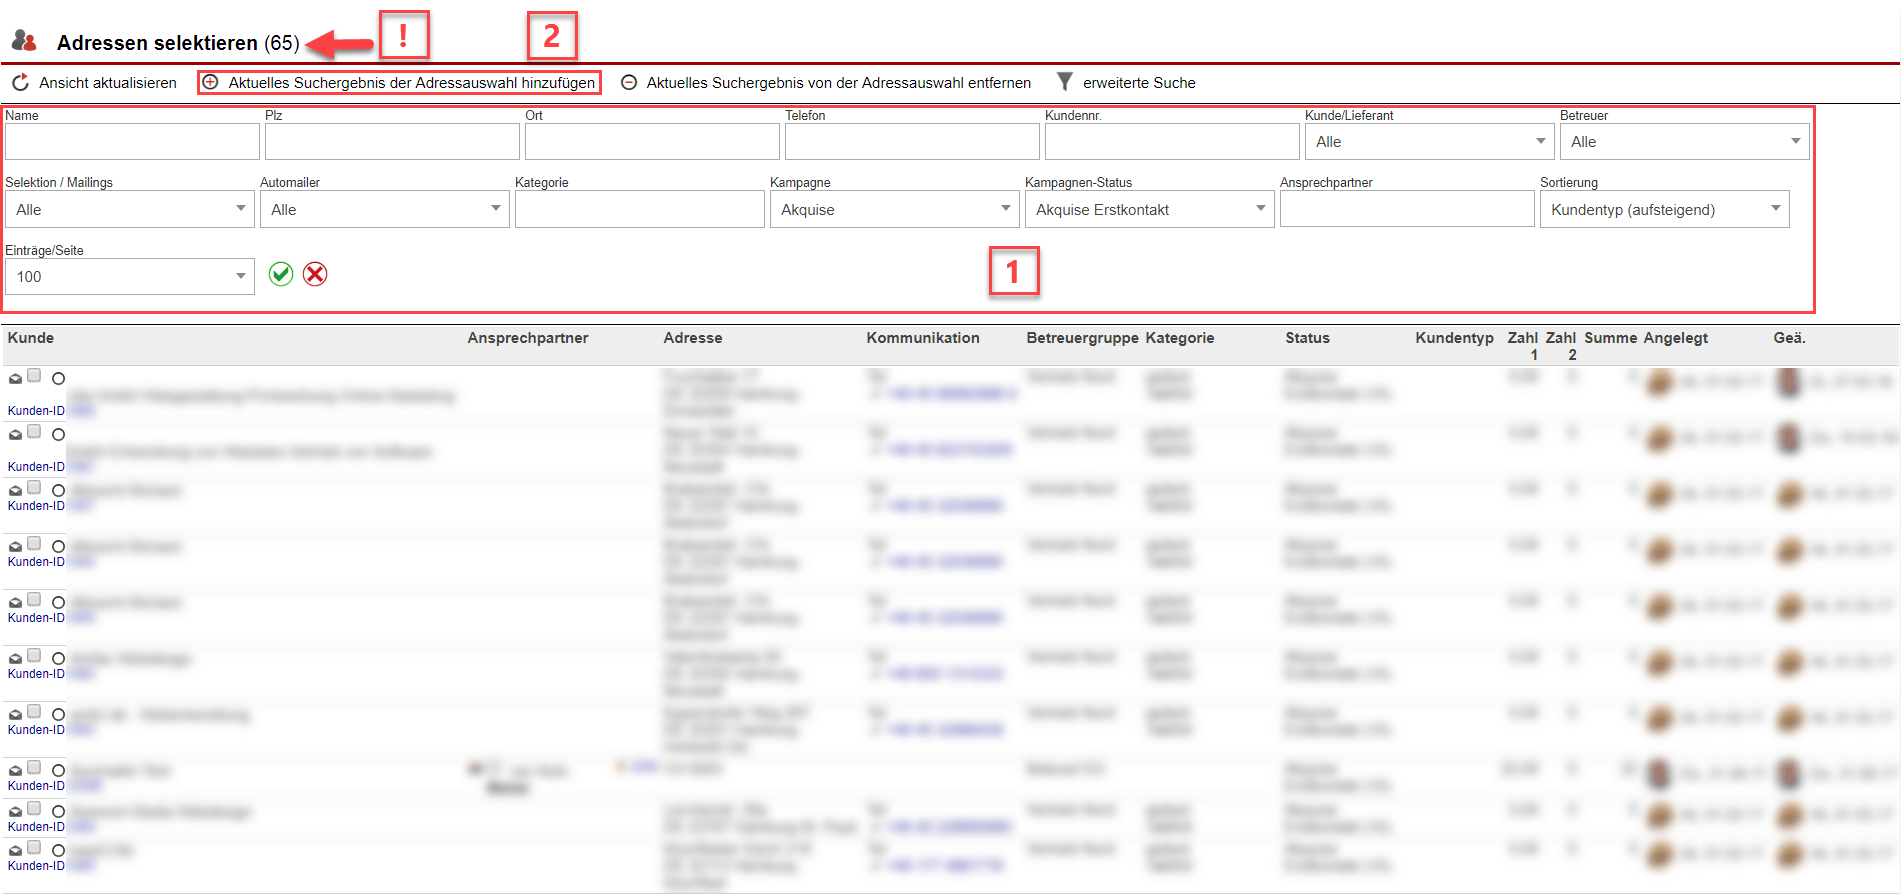Click the envelope icon in the first customer row

tap(15, 379)
